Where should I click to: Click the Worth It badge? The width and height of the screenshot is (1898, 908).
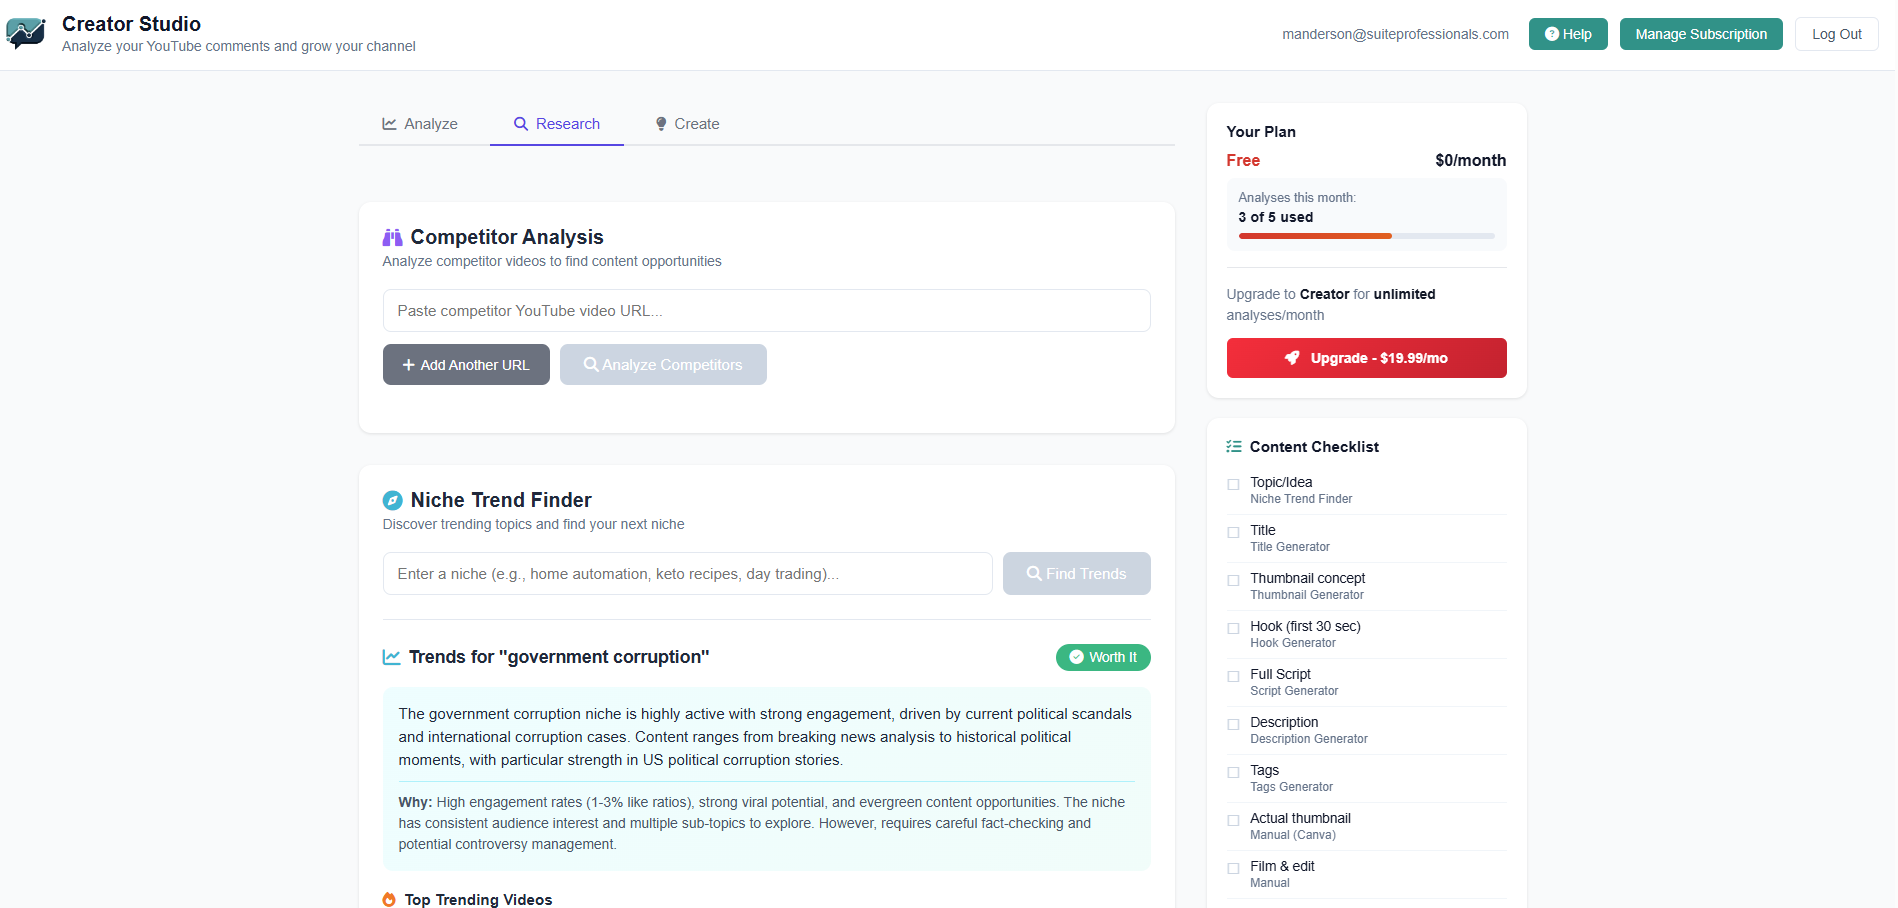pos(1102,657)
